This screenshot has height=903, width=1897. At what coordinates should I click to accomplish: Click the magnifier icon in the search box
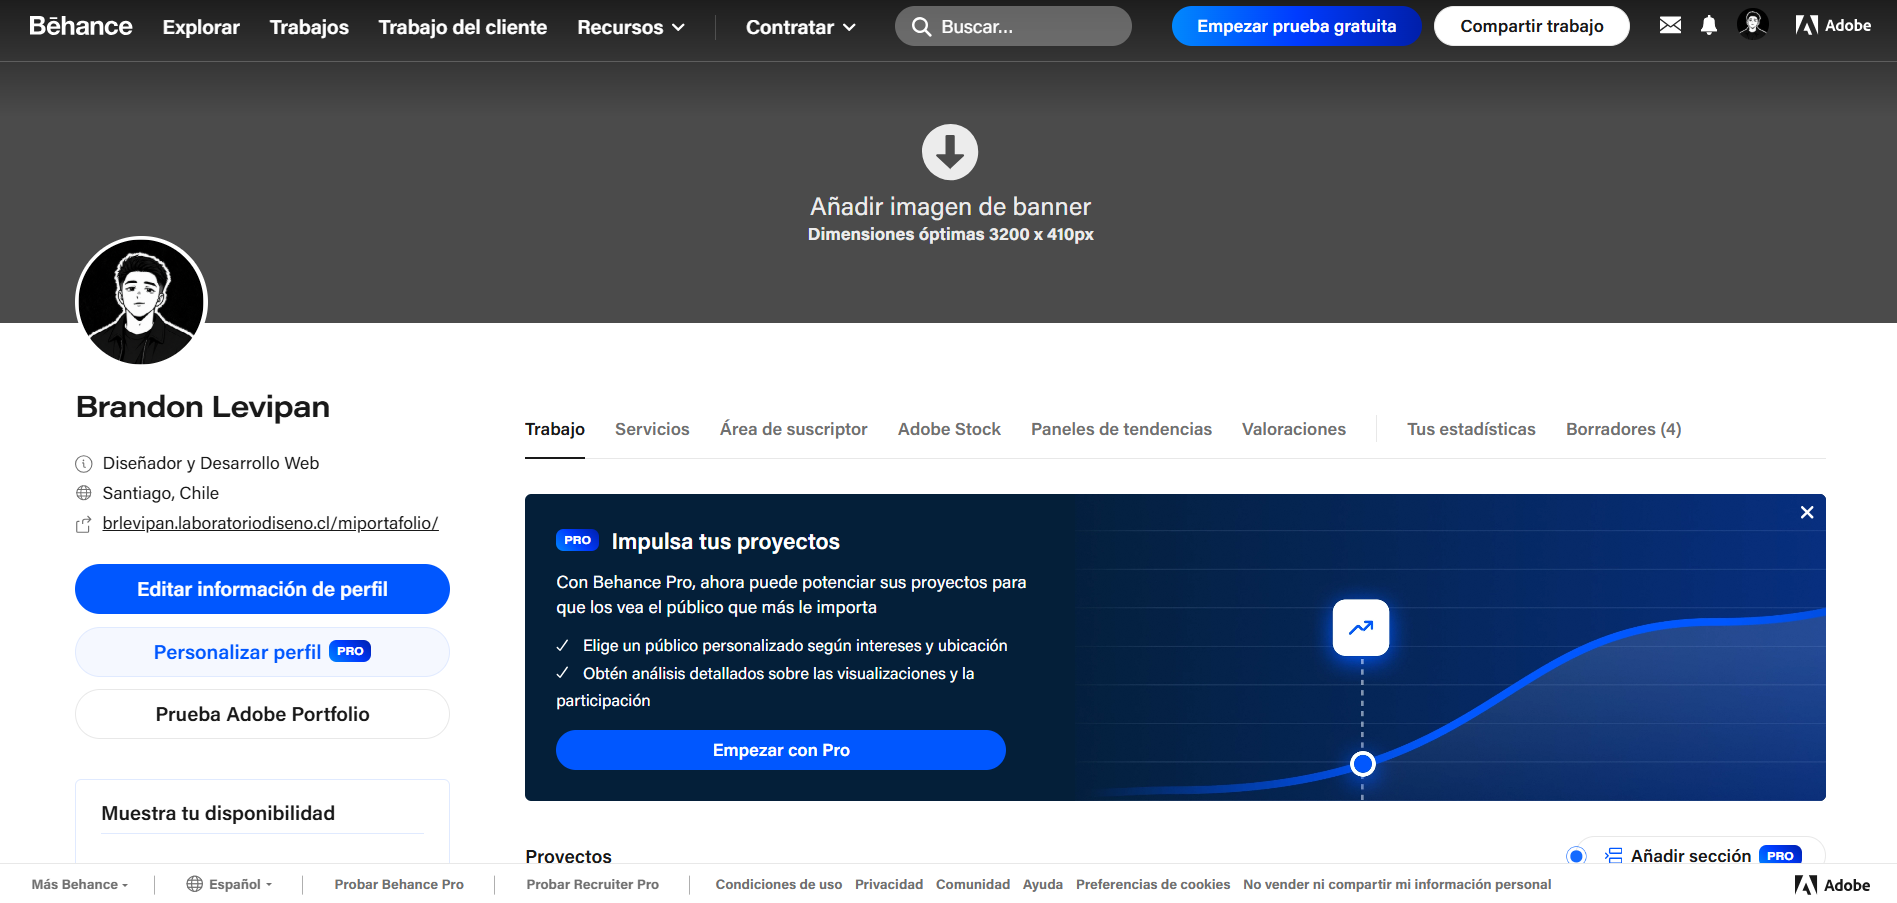[921, 27]
